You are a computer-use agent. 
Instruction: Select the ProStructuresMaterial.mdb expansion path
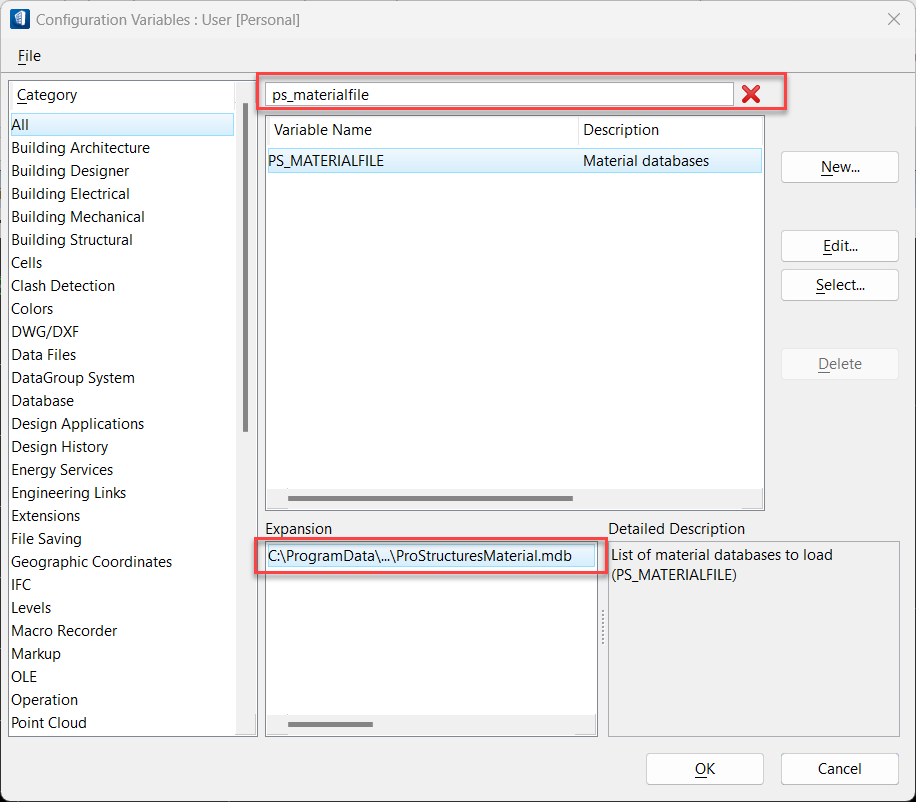click(431, 556)
